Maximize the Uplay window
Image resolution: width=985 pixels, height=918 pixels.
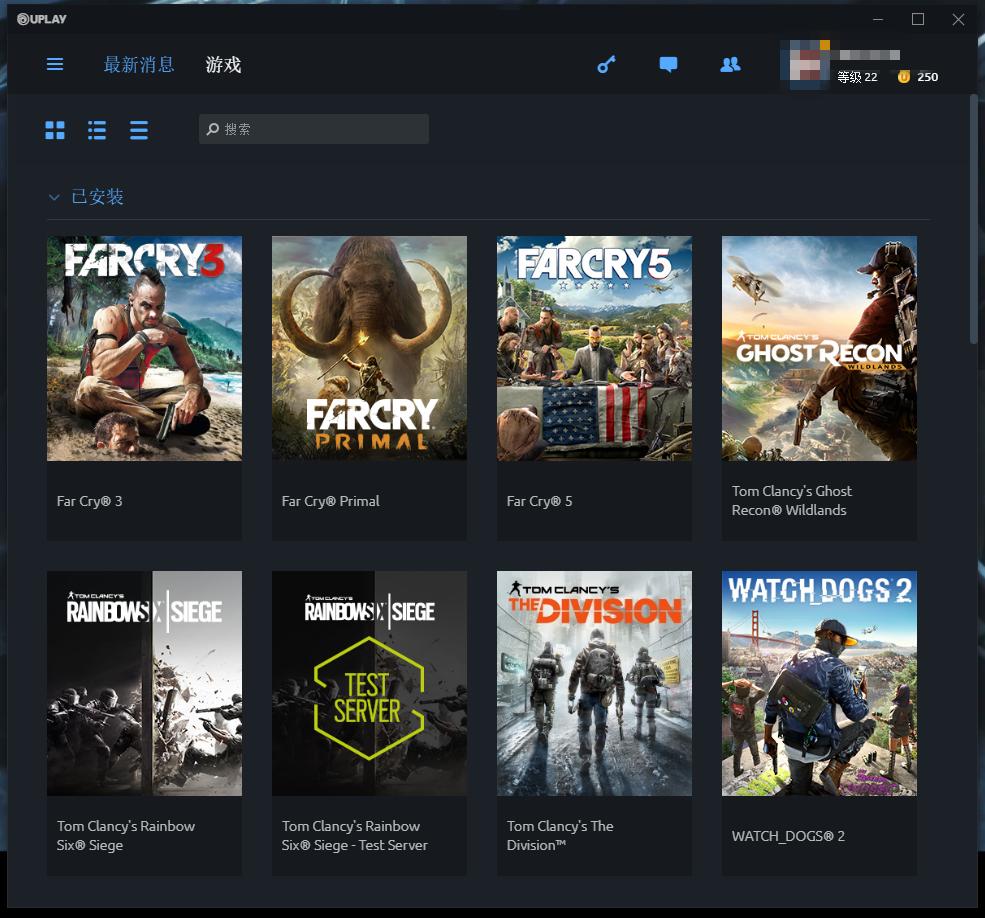918,19
